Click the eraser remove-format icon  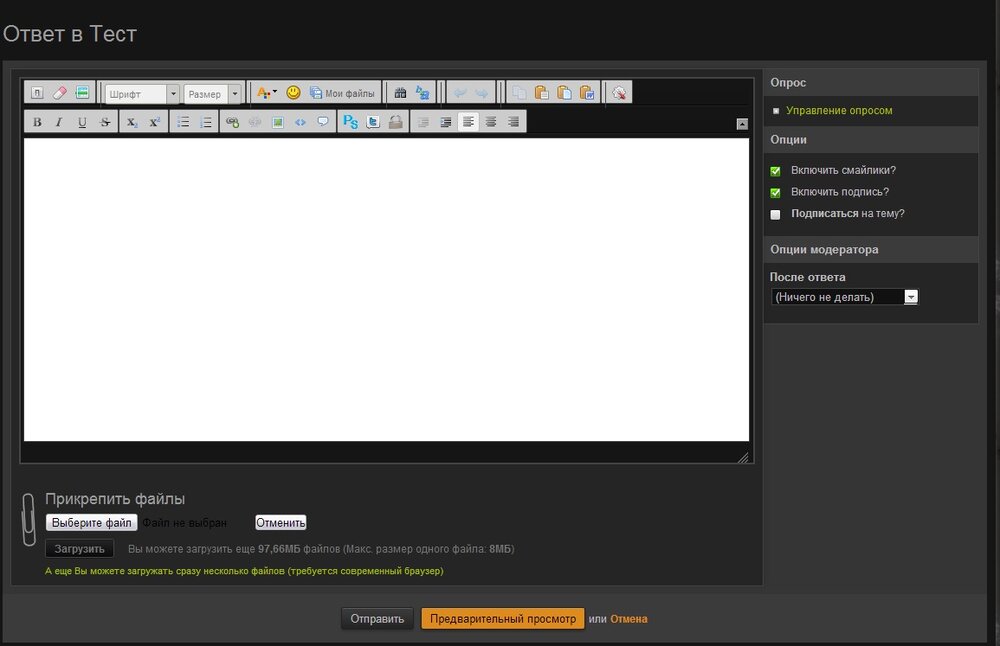[59, 93]
